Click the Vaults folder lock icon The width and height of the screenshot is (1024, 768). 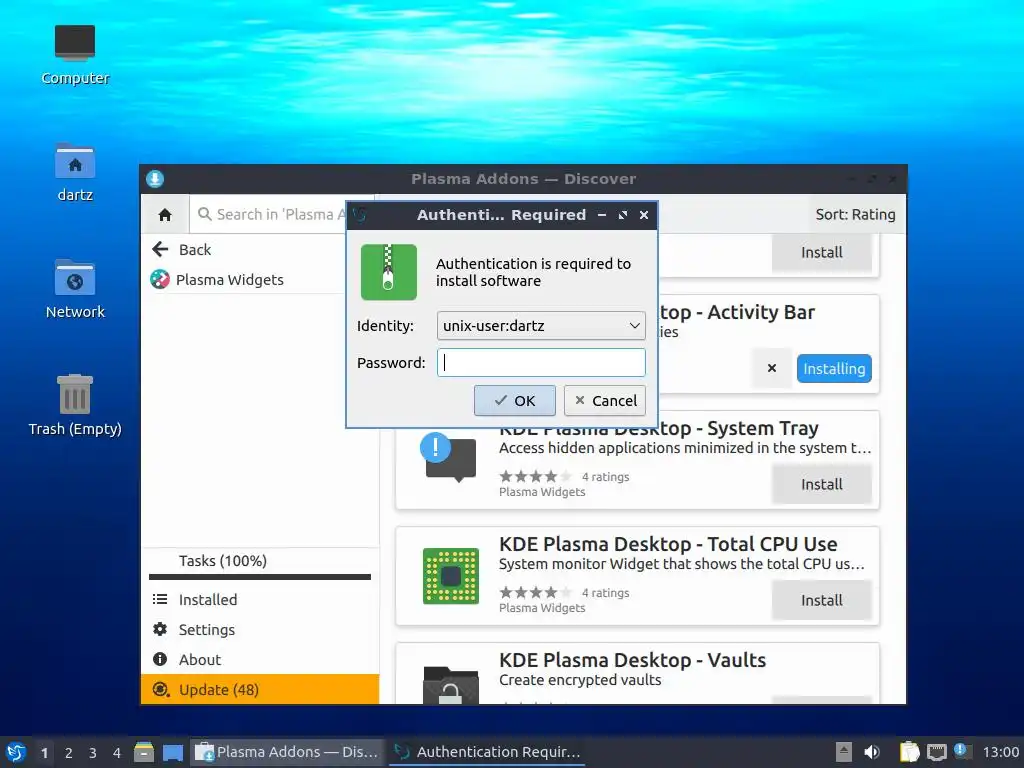(451, 684)
